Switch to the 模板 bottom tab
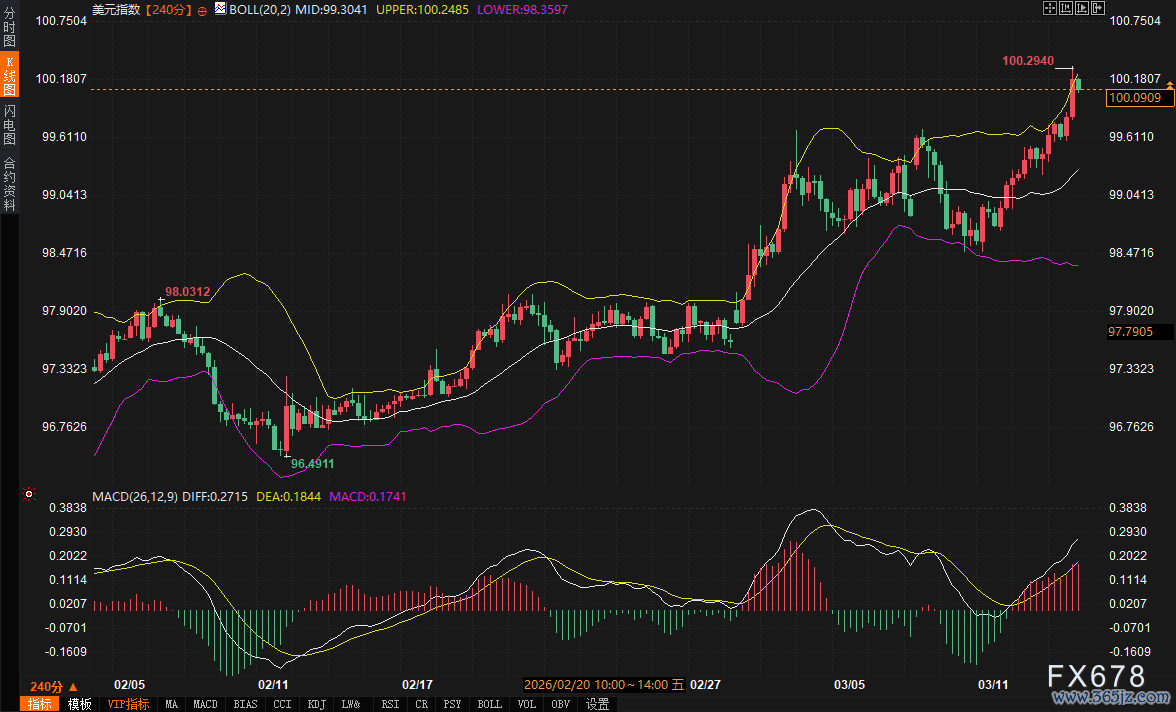Viewport: 1176px width, 712px height. coord(80,704)
